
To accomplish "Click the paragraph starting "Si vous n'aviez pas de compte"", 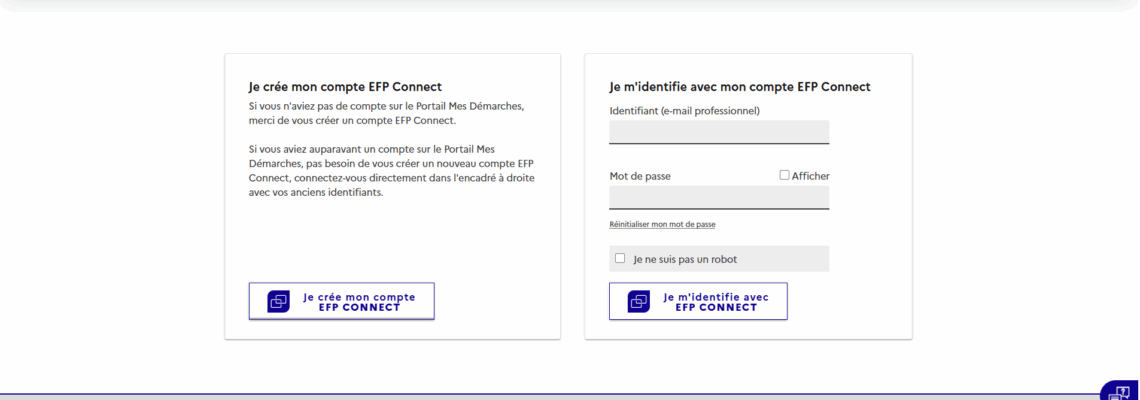I will click(x=386, y=113).
